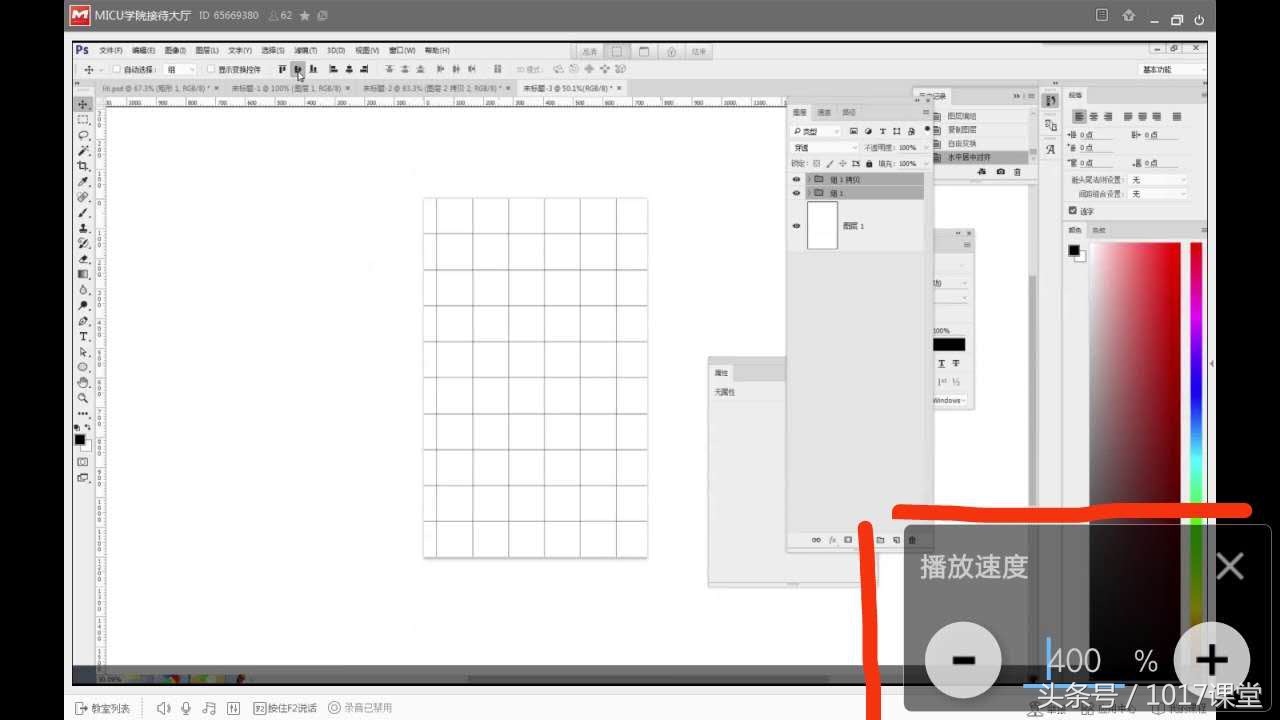
Task: Select left-align text paragraph button
Action: click(x=1079, y=117)
